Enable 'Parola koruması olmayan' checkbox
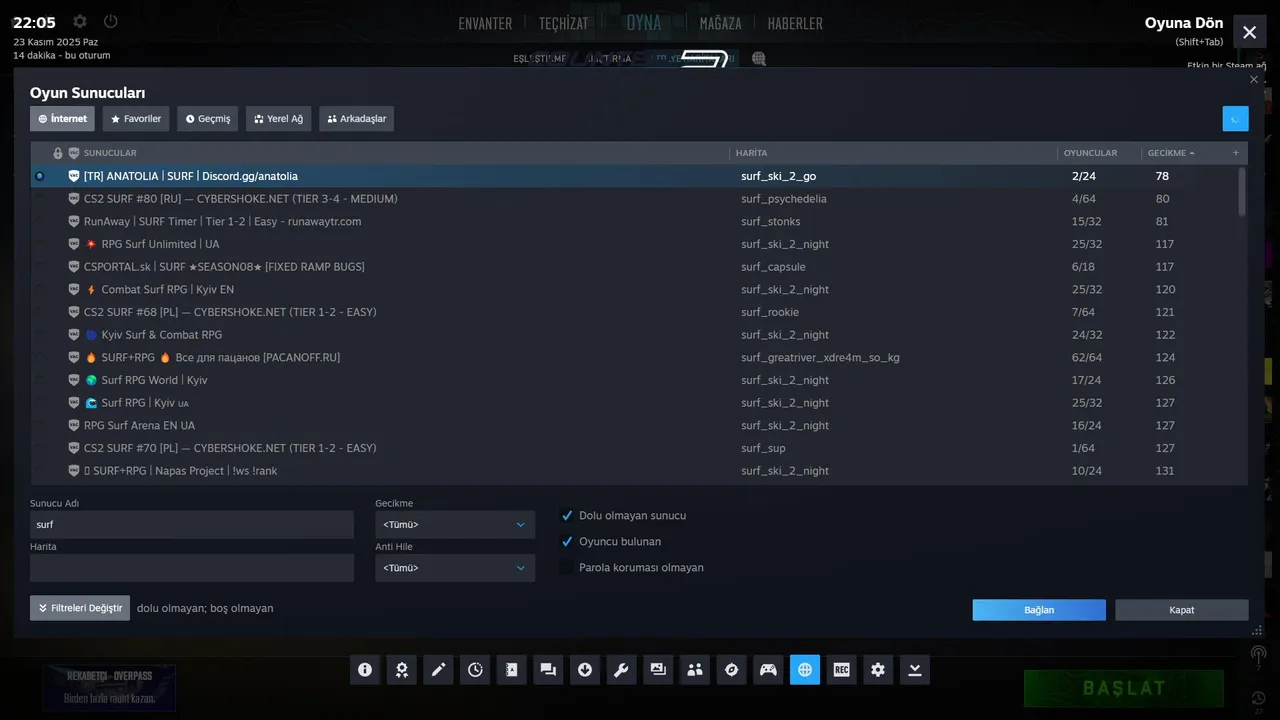The image size is (1280, 720). coord(567,568)
